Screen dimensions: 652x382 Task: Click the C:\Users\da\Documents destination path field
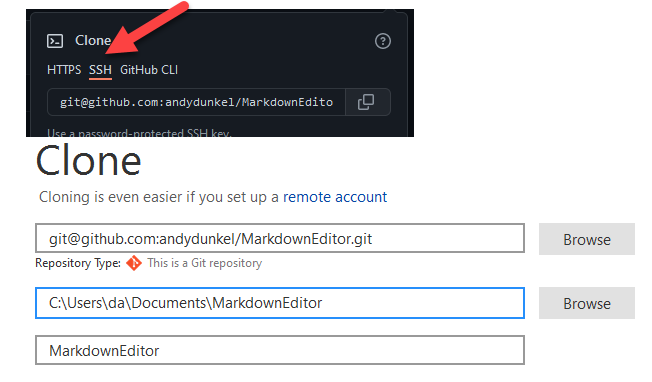point(280,303)
